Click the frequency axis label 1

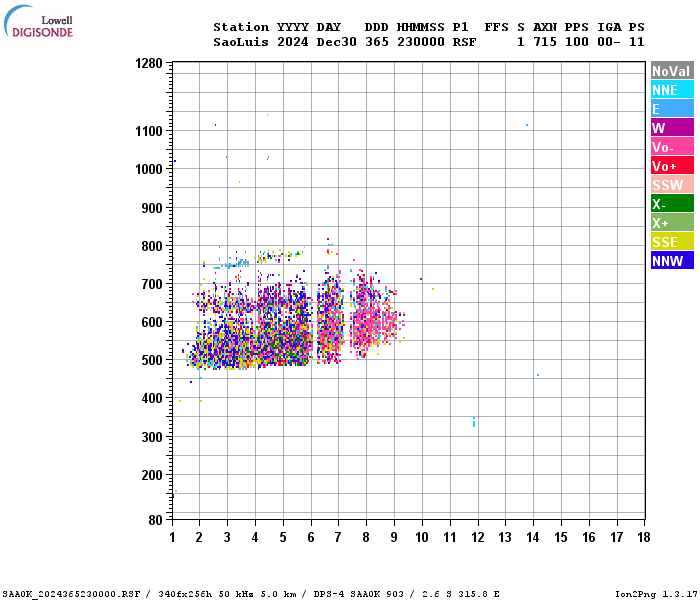(172, 538)
